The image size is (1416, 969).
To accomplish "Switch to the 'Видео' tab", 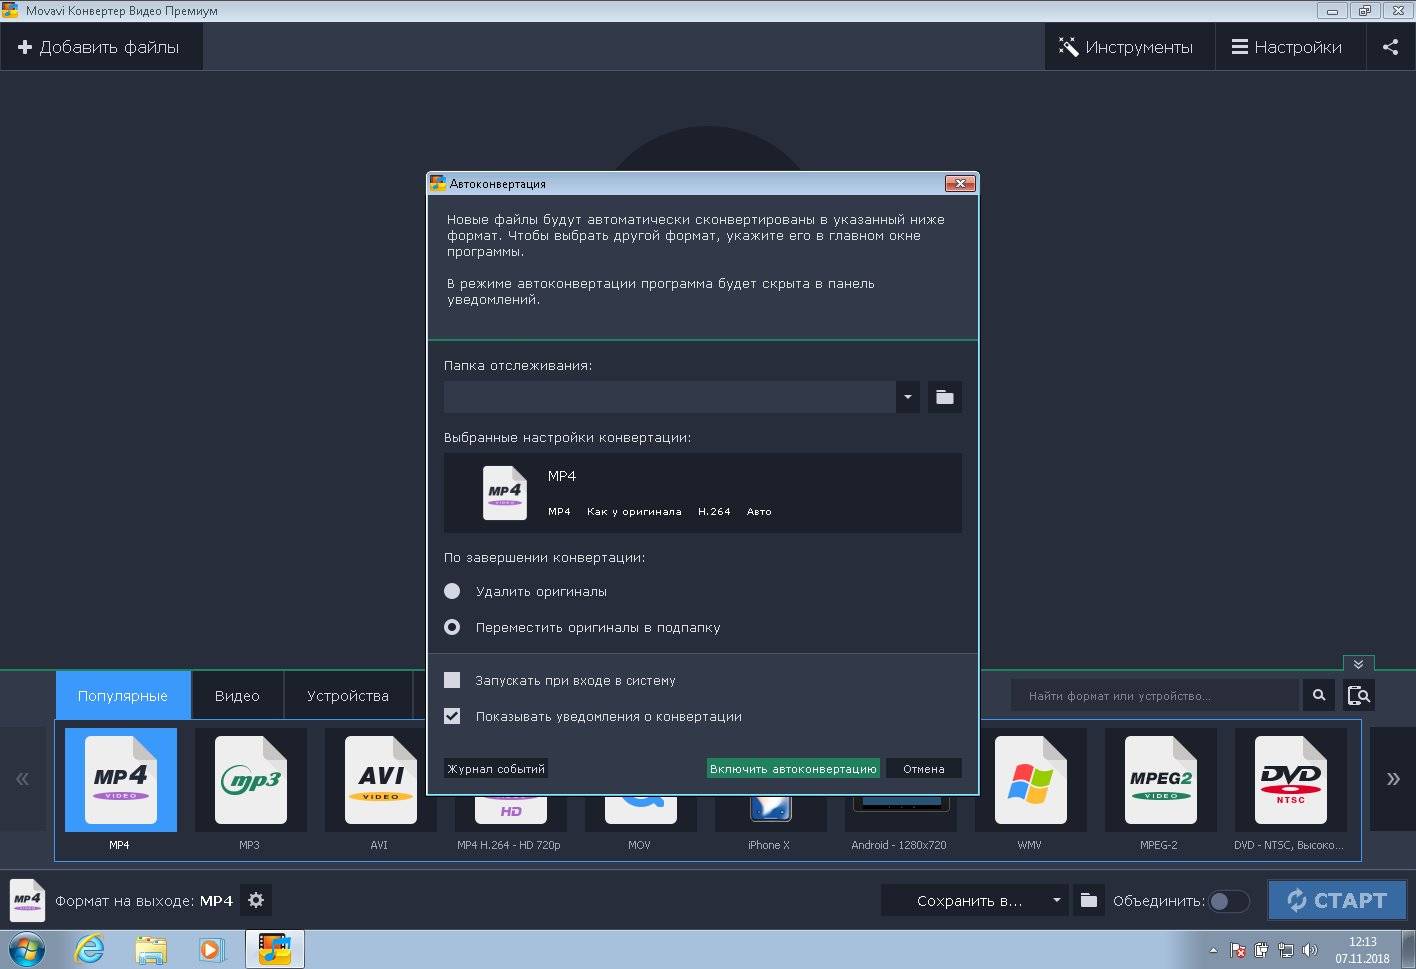I will [x=237, y=696].
